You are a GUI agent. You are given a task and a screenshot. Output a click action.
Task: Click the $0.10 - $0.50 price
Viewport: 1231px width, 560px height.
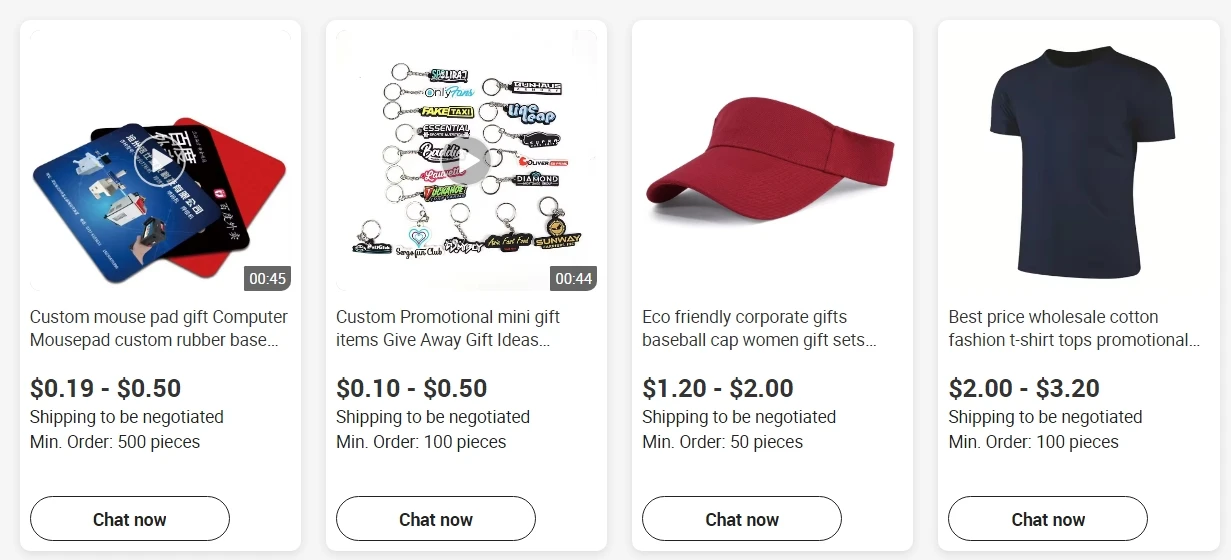coord(411,388)
